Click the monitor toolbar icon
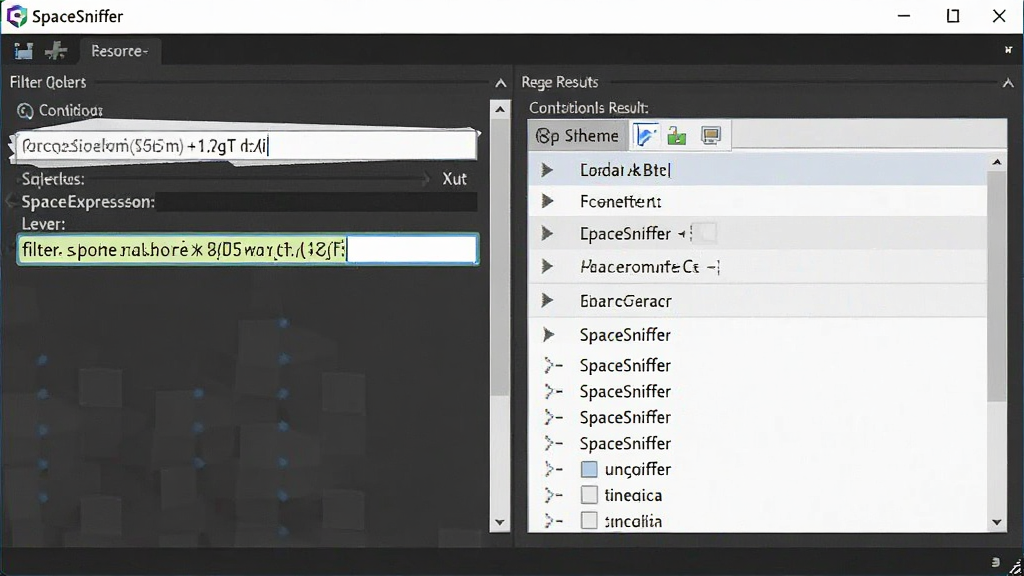 tap(711, 136)
